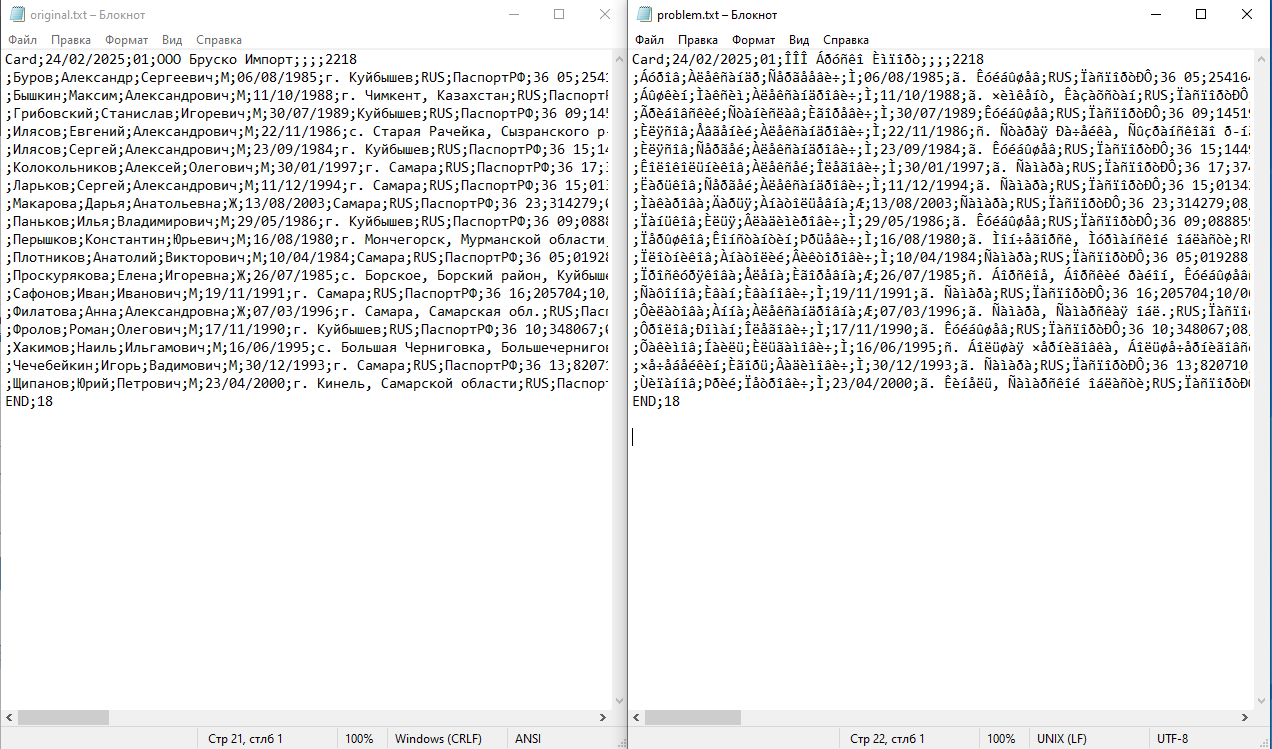This screenshot has width=1272, height=749.
Task: Open the Файл menu in original.txt window
Action: click(22, 40)
